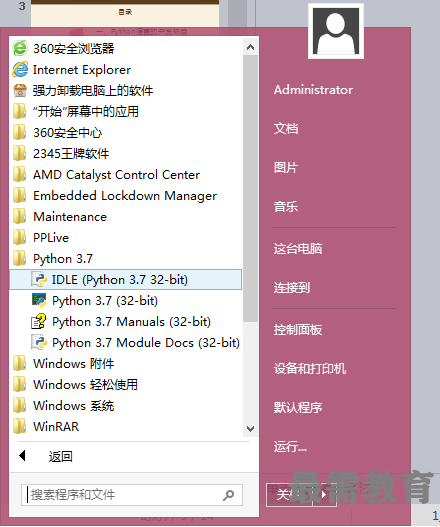This screenshot has height=527, width=440.
Task: Click the WinRAR folder icon
Action: [19, 427]
